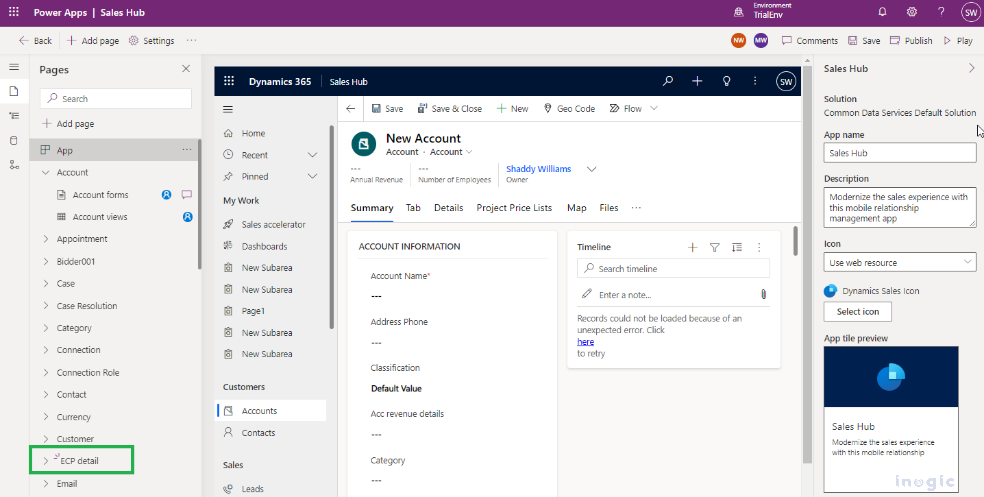Open Sales accelerator in My Work
The image size is (984, 497).
point(273,224)
